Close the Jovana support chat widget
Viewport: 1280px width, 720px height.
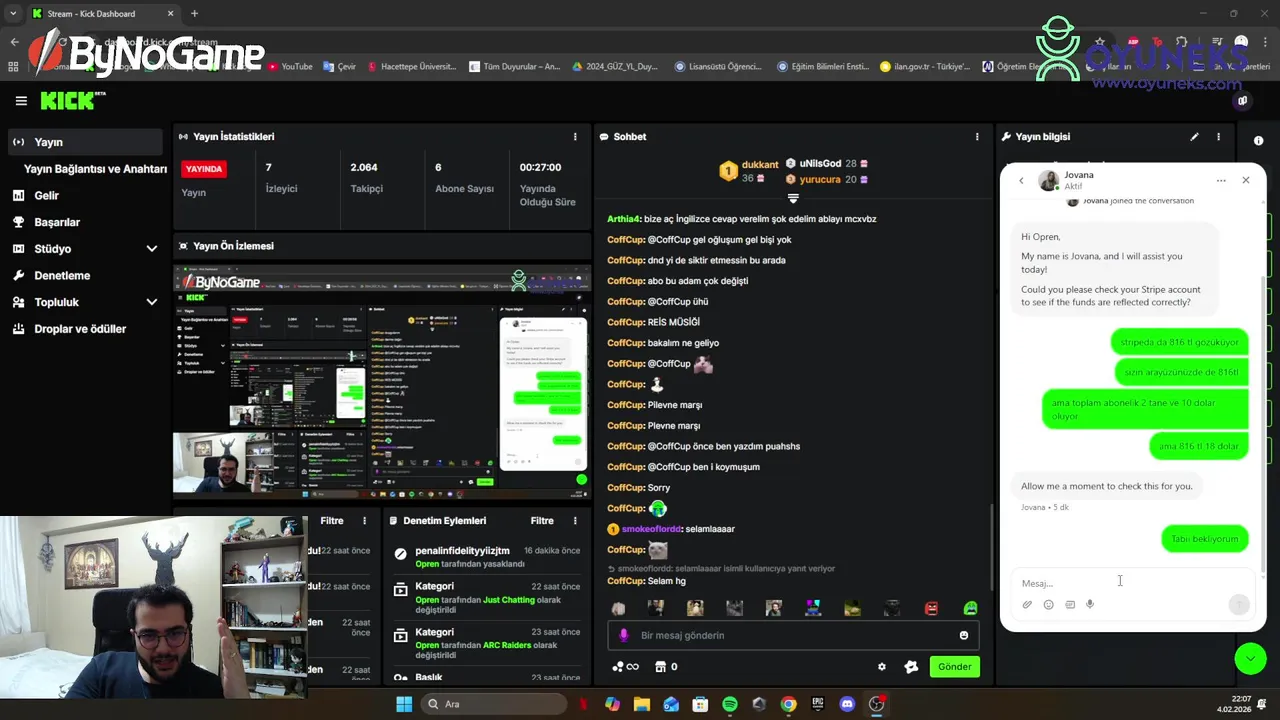[x=1245, y=180]
